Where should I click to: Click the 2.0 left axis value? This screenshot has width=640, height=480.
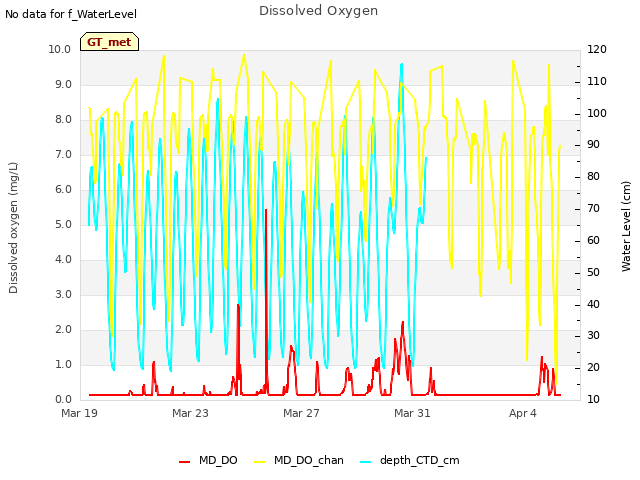(63, 330)
